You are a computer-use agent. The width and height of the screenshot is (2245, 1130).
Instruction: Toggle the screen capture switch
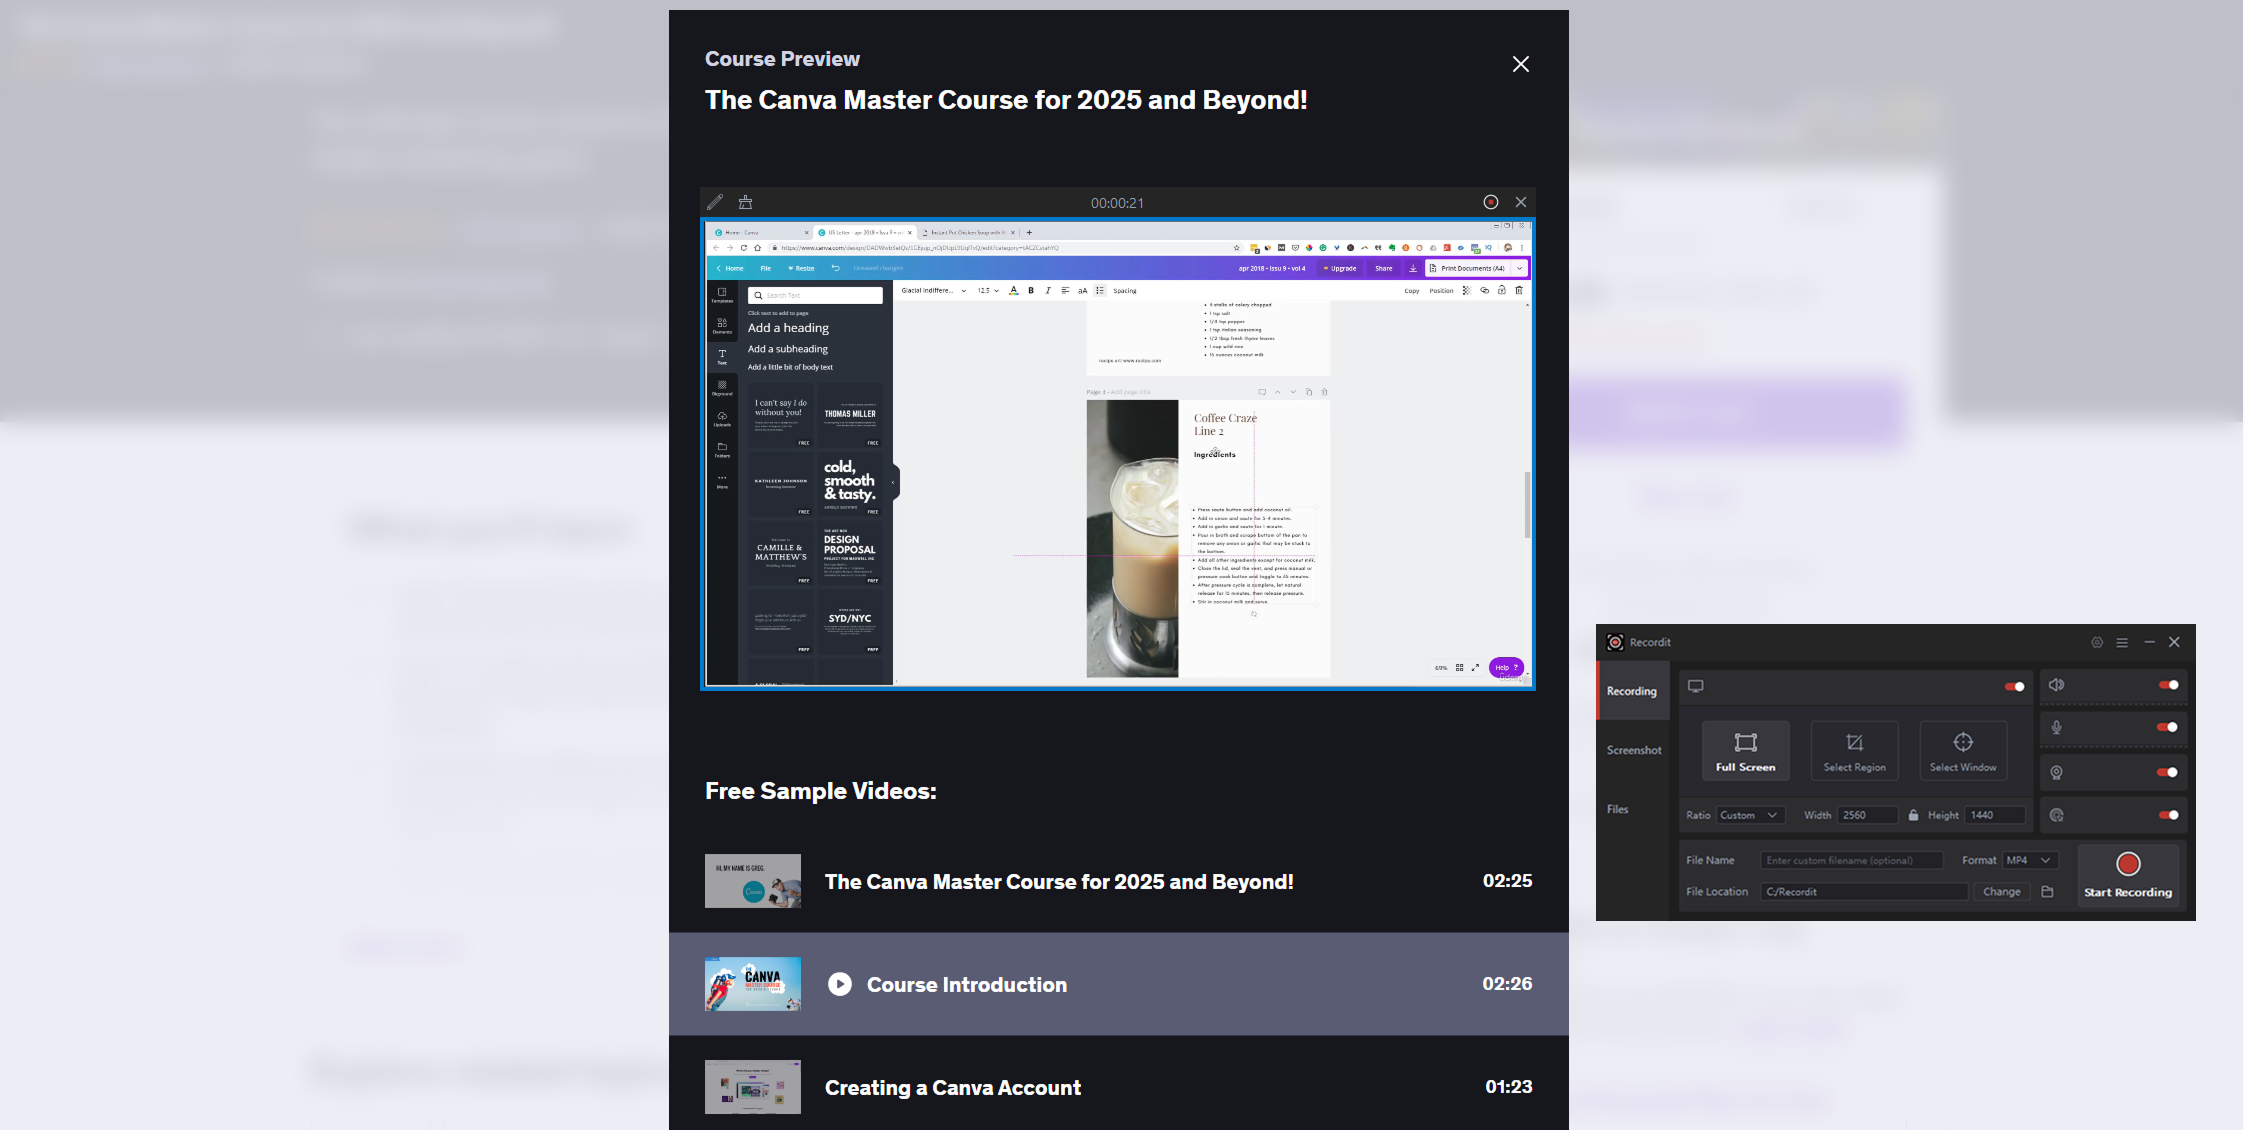pyautogui.click(x=2014, y=686)
